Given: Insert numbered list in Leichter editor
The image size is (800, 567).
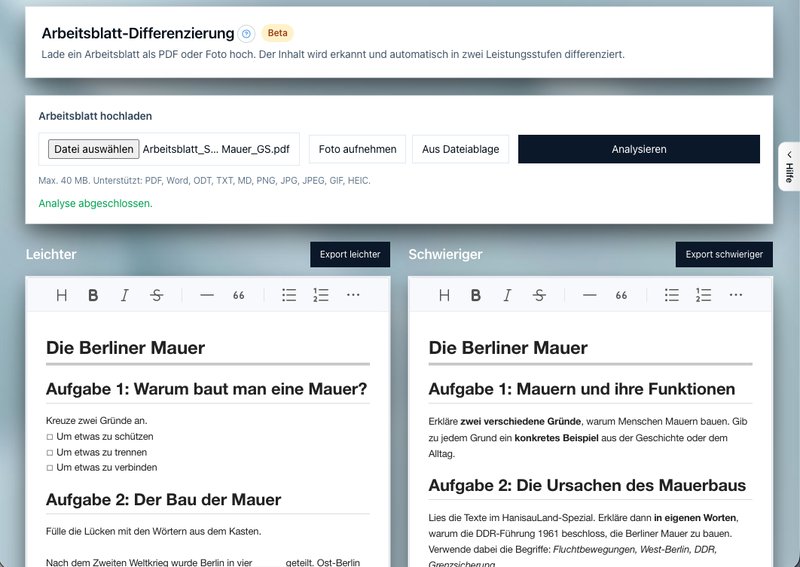Looking at the screenshot, I should point(320,295).
